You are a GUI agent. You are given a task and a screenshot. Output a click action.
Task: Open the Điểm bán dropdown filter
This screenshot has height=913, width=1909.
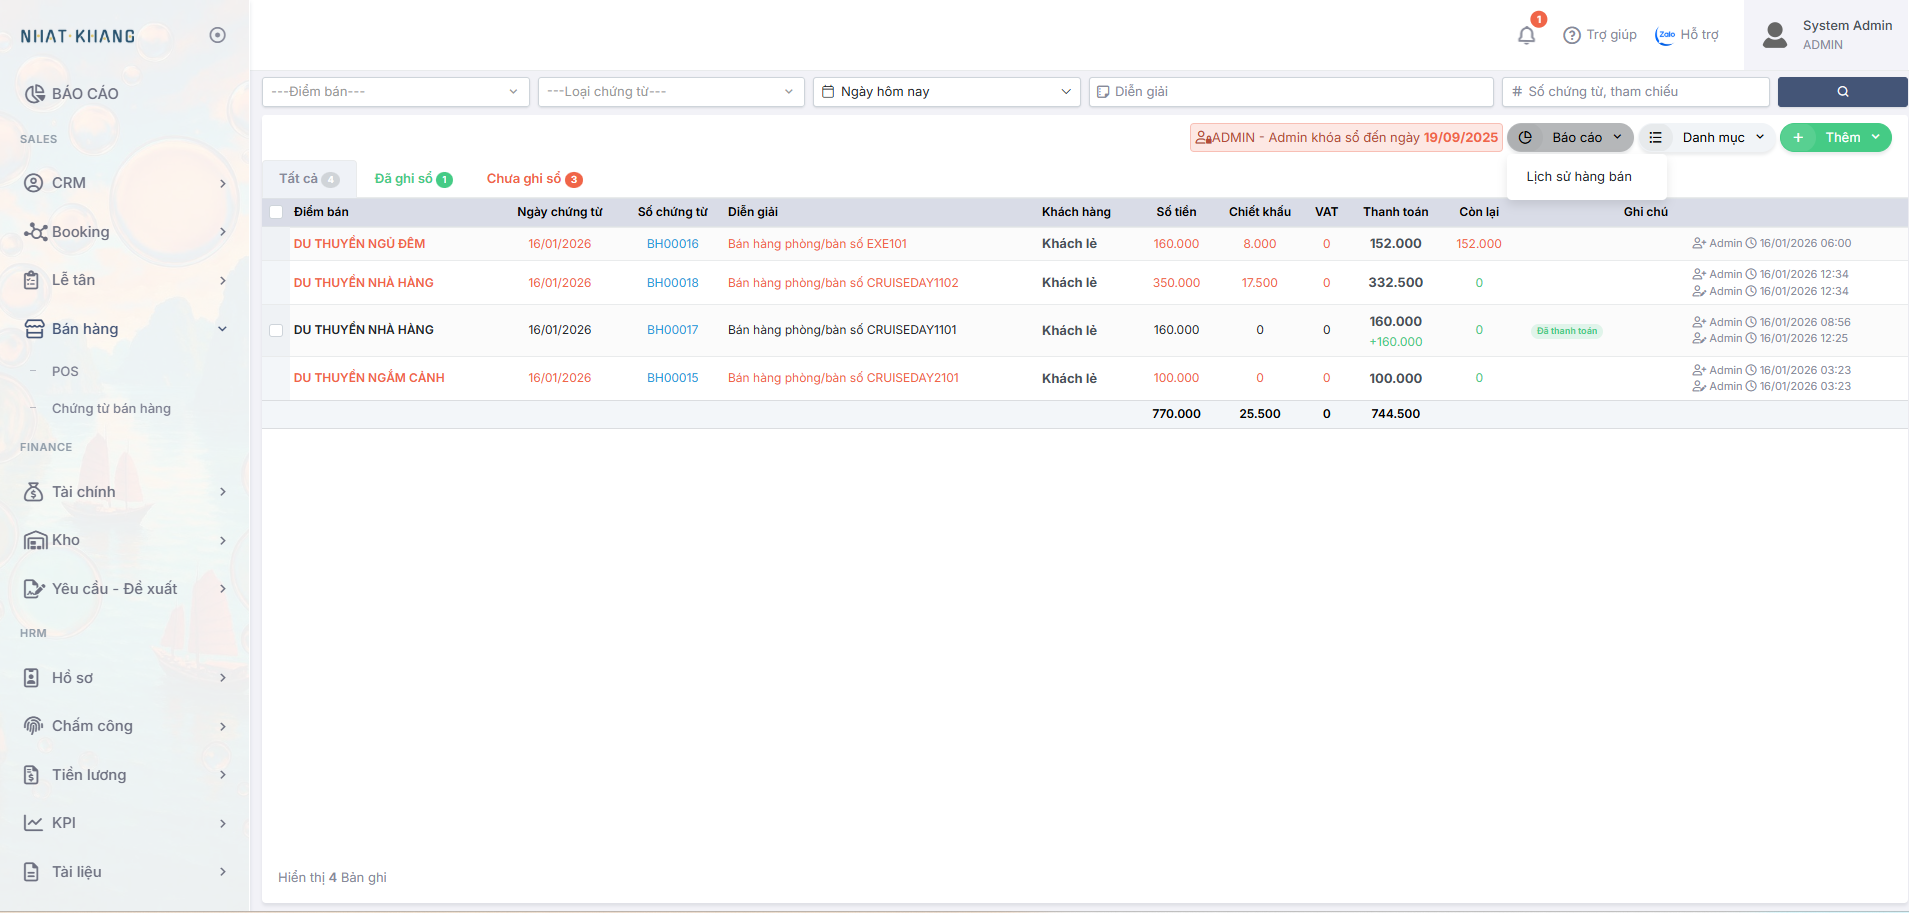(x=396, y=92)
